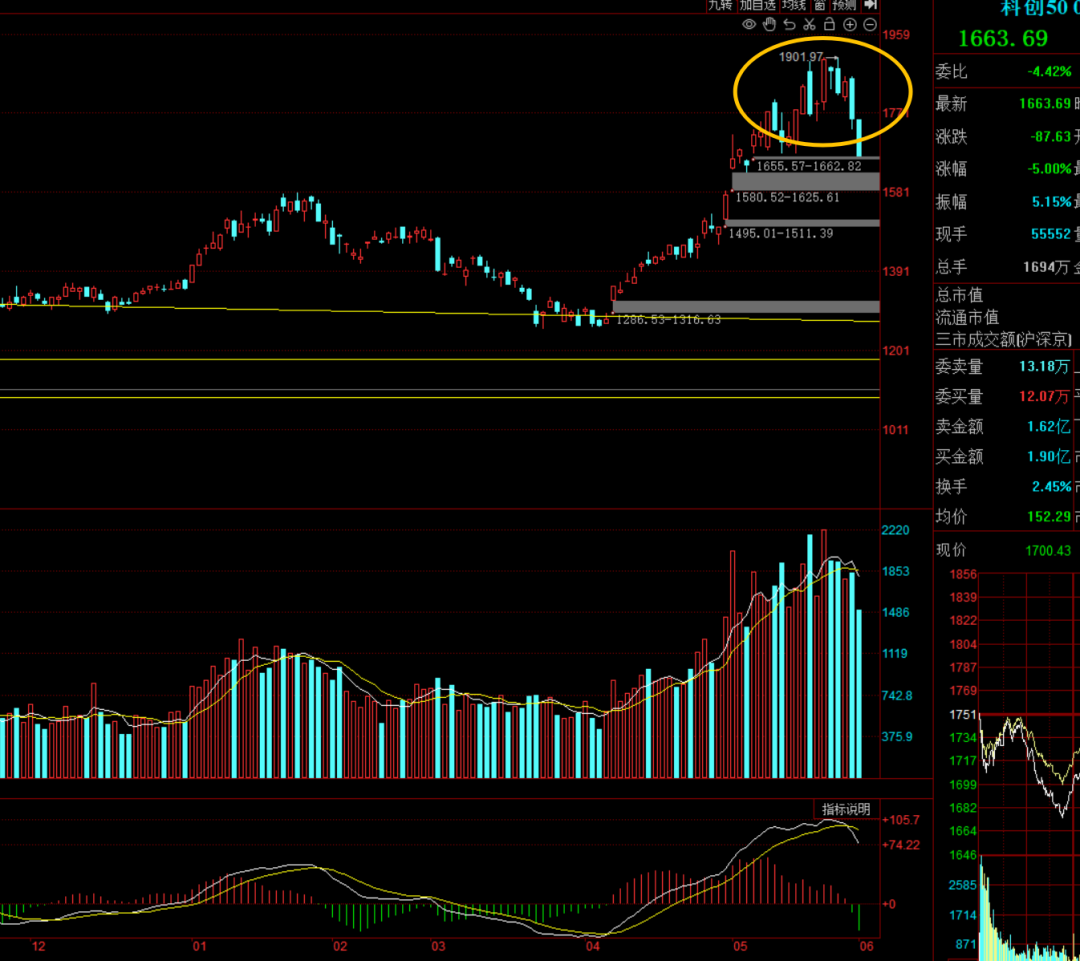
Task: Click the 1286.53-1316.63 gap label
Action: coord(668,320)
